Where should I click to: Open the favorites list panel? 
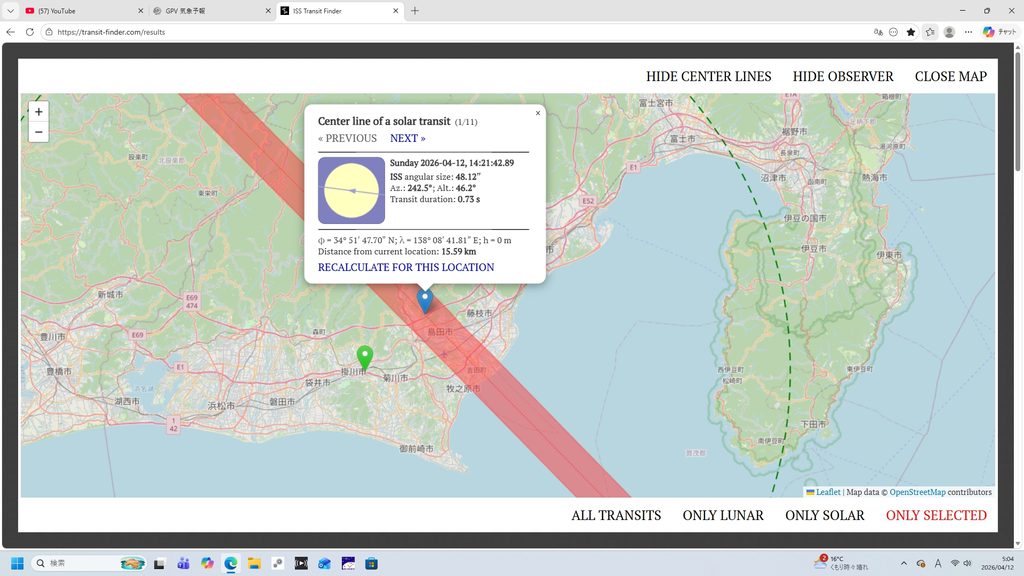point(930,31)
